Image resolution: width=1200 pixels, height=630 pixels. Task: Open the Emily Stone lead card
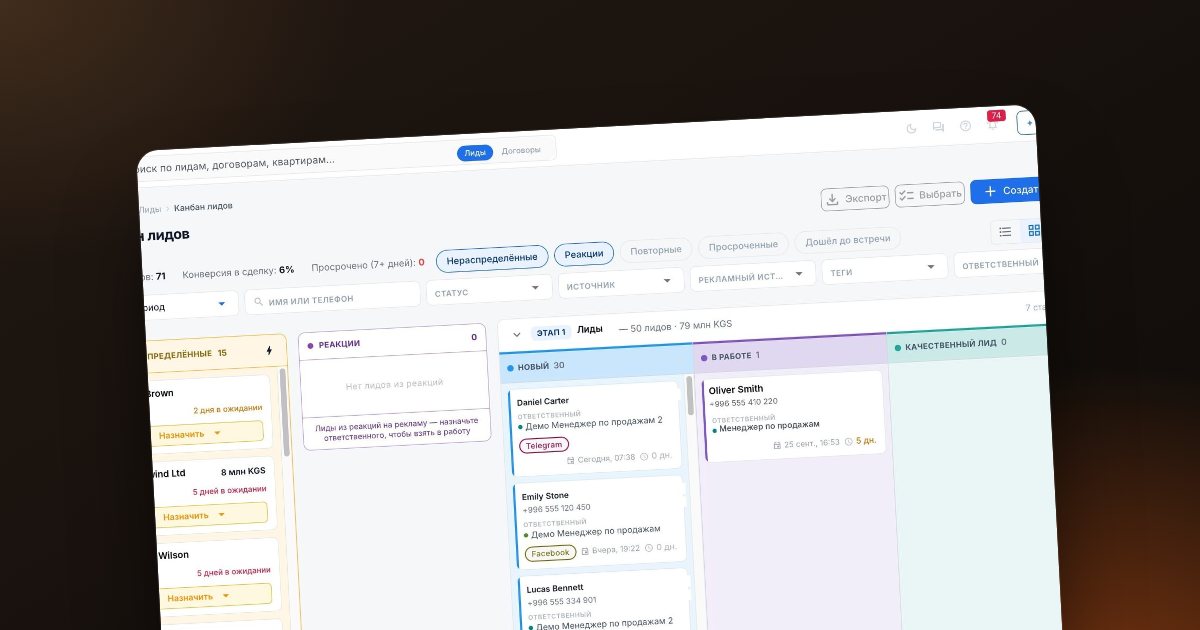coord(601,523)
